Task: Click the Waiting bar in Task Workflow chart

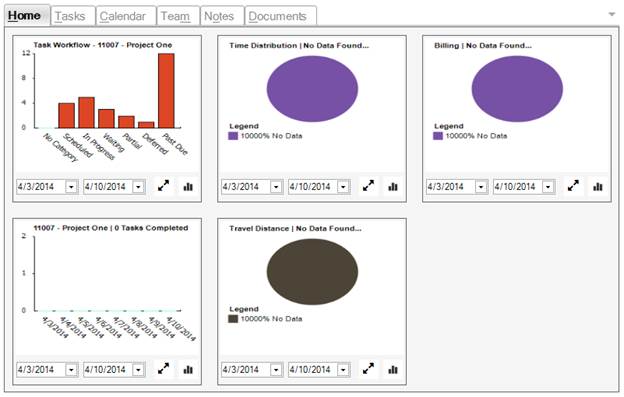Action: point(106,119)
